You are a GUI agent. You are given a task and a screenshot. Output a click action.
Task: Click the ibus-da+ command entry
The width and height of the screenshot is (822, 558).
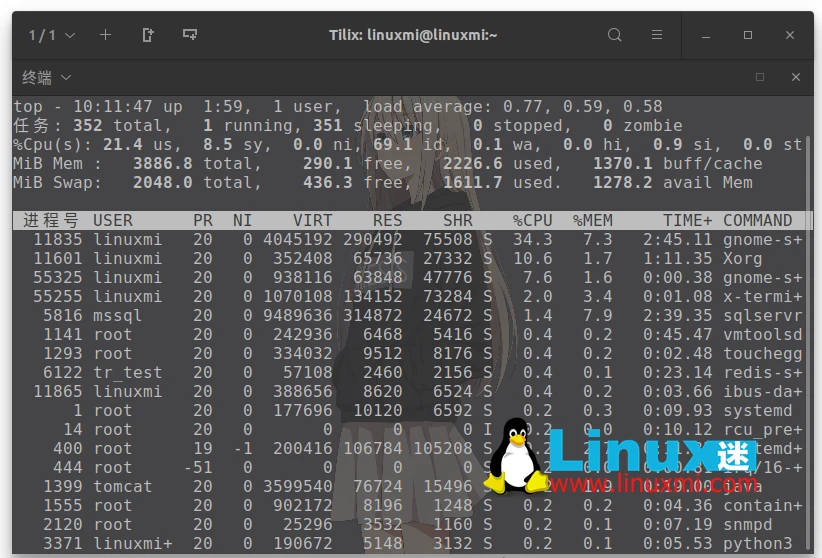click(x=763, y=392)
